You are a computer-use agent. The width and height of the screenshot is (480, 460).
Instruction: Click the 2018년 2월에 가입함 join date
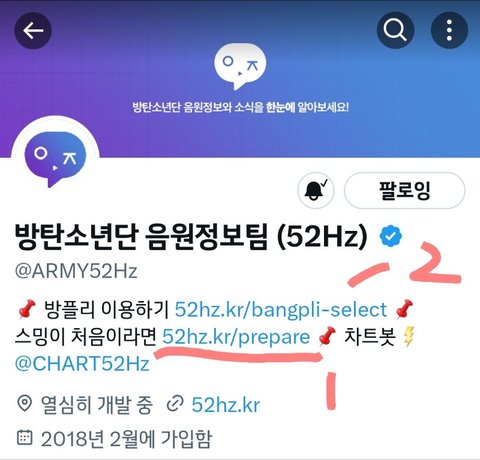coord(126,439)
